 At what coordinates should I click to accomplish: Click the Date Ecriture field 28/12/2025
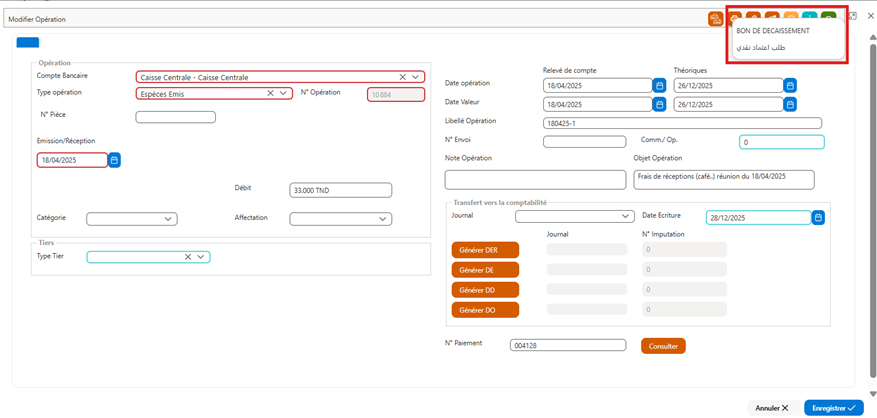(x=758, y=218)
